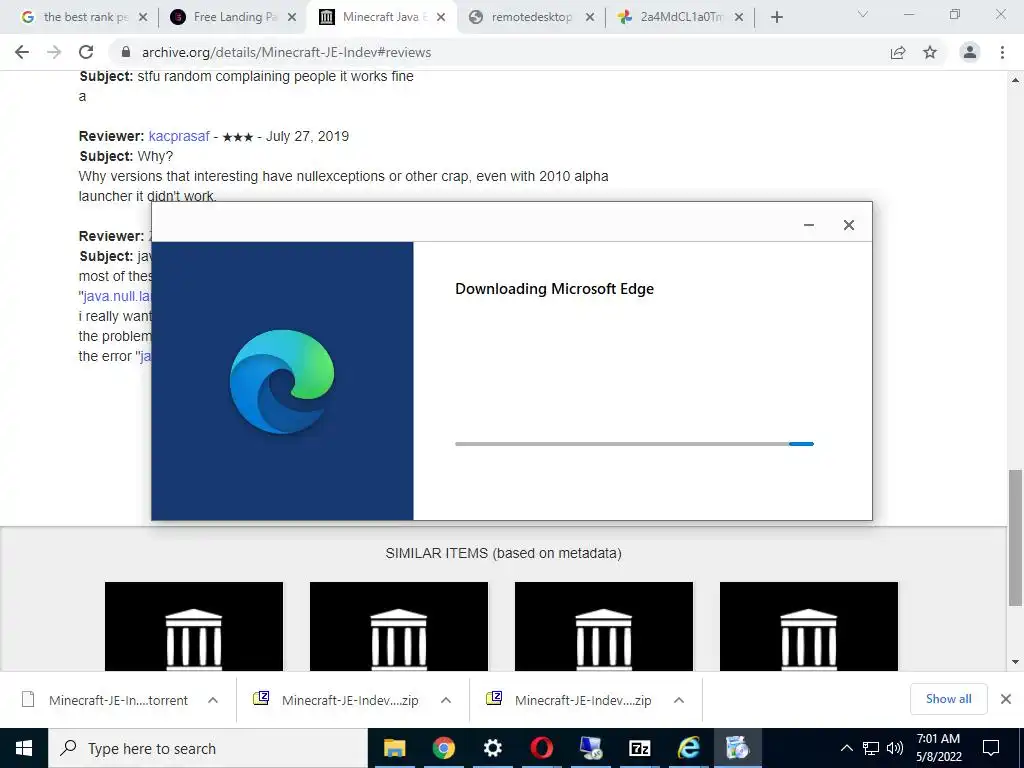Open Chrome's three-dot menu

tap(1002, 52)
